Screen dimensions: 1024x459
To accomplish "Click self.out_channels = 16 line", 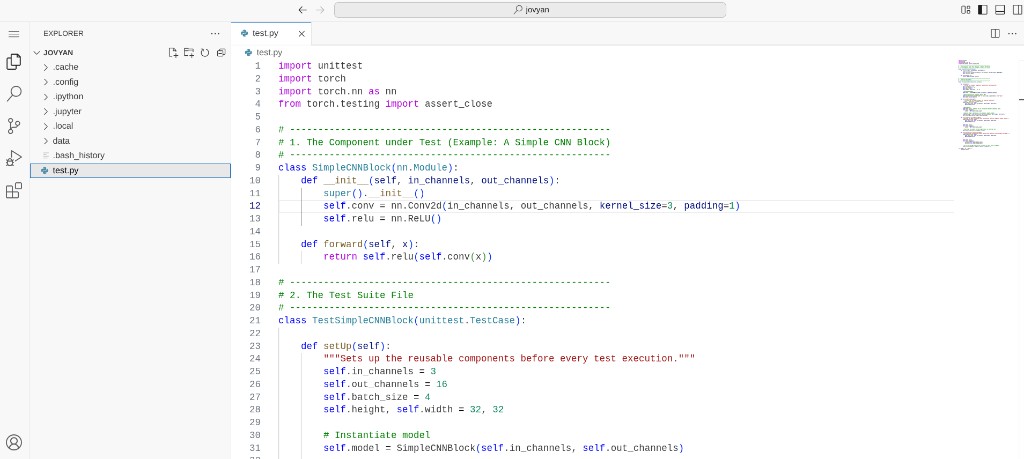I will [385, 384].
